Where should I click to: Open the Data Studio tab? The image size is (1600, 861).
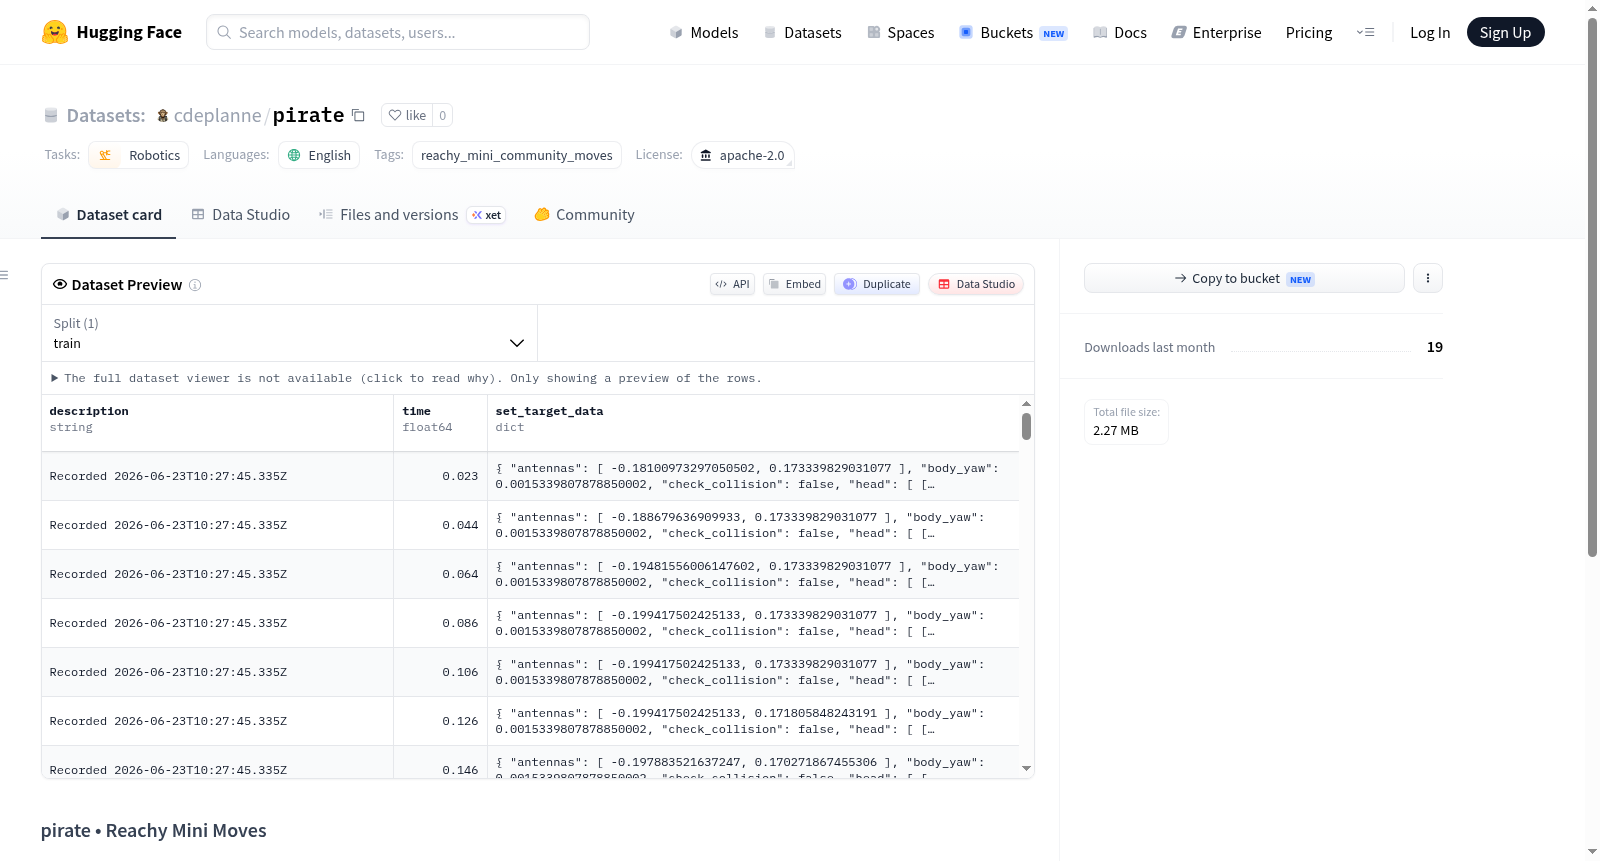[x=241, y=215]
